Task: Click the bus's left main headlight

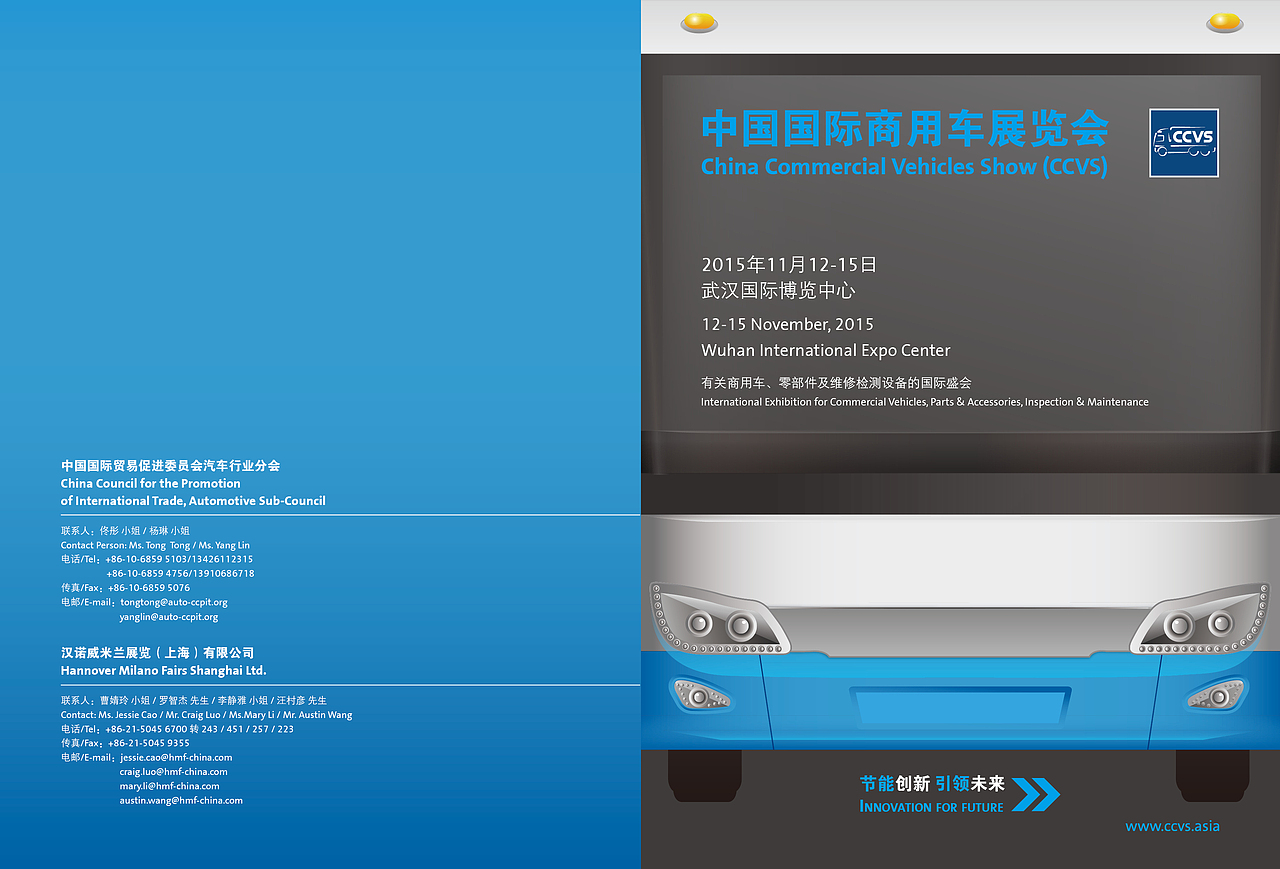Action: [x=720, y=620]
